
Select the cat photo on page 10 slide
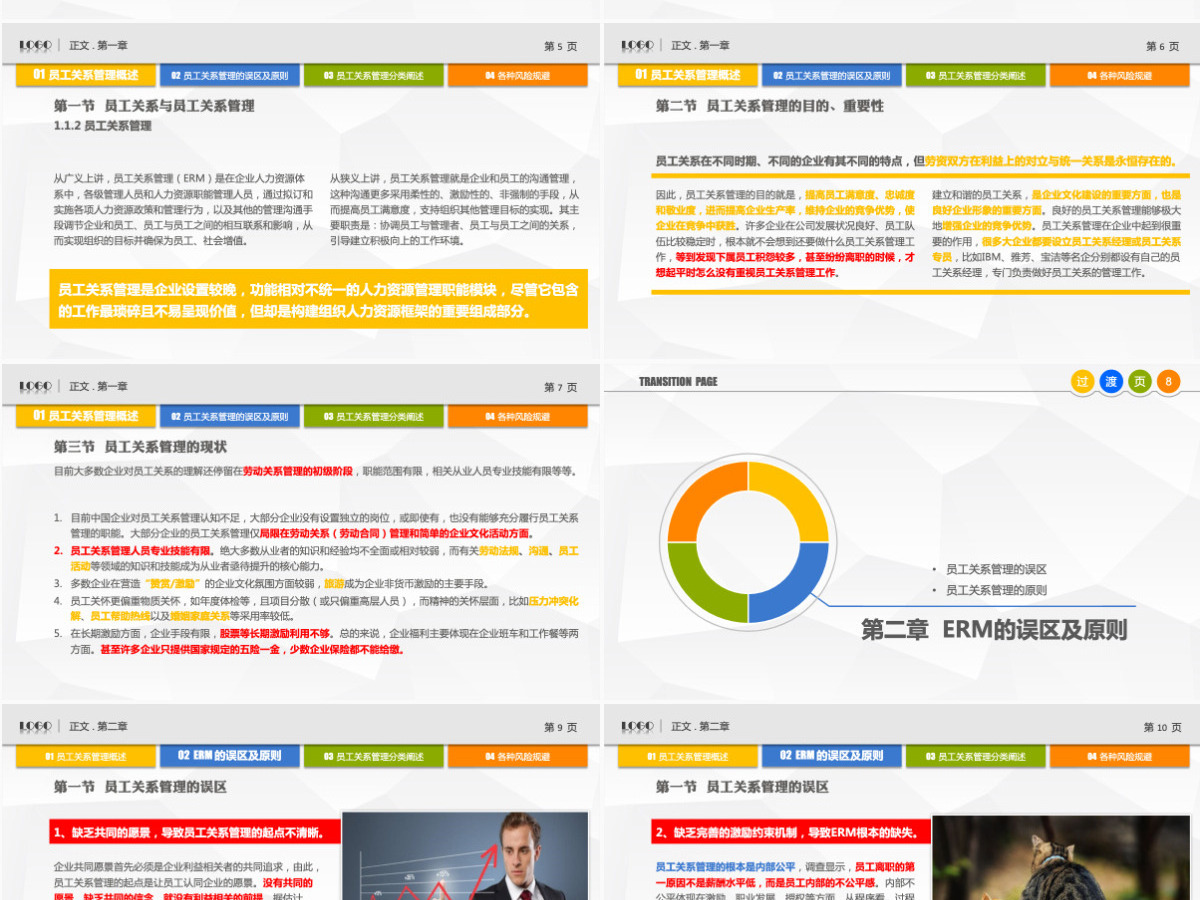[x=1061, y=858]
